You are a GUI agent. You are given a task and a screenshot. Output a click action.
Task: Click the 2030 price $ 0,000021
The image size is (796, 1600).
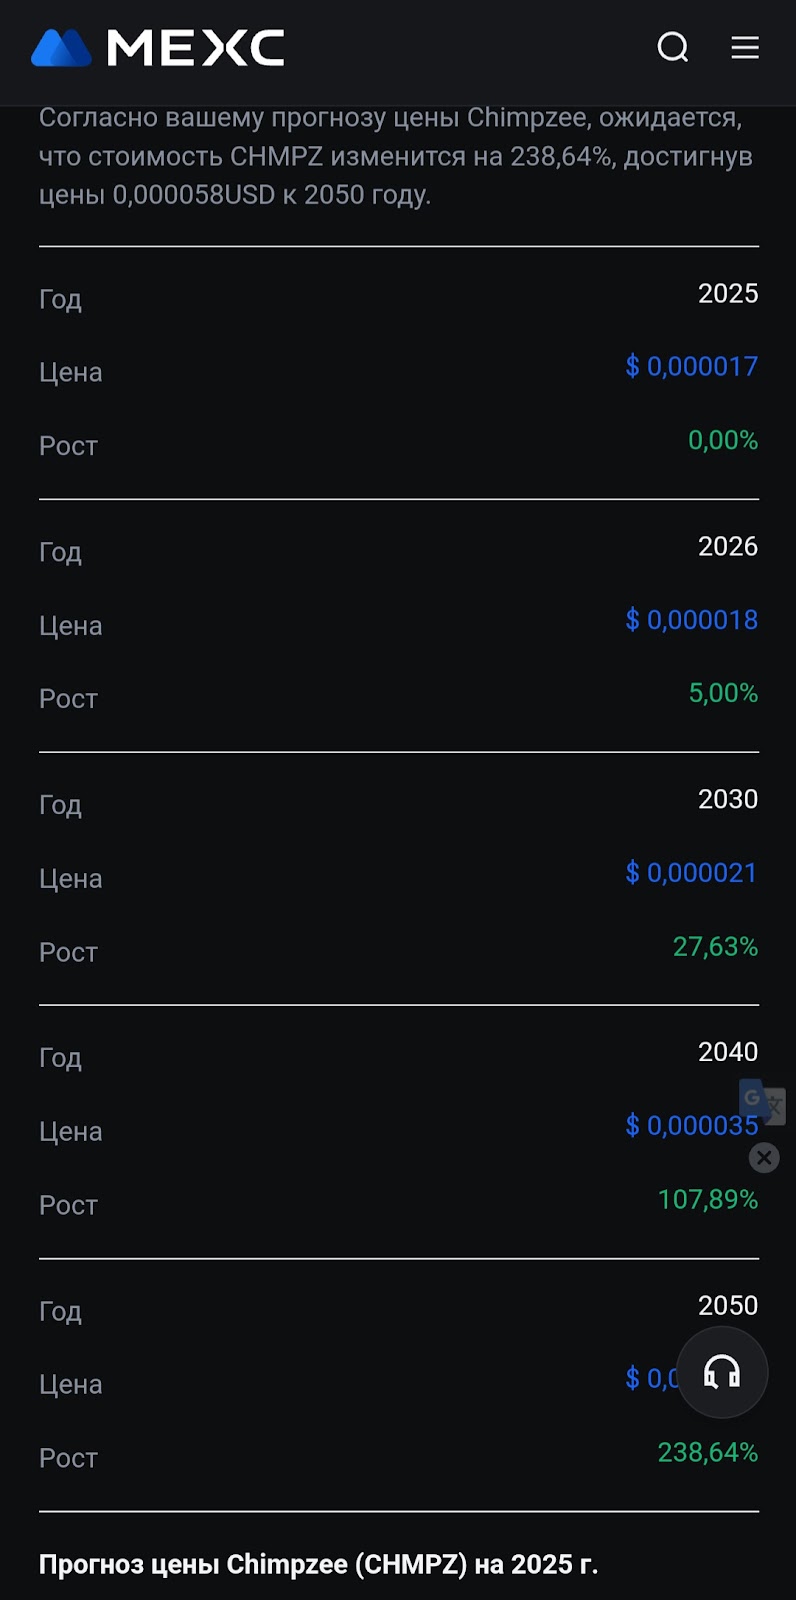click(691, 873)
